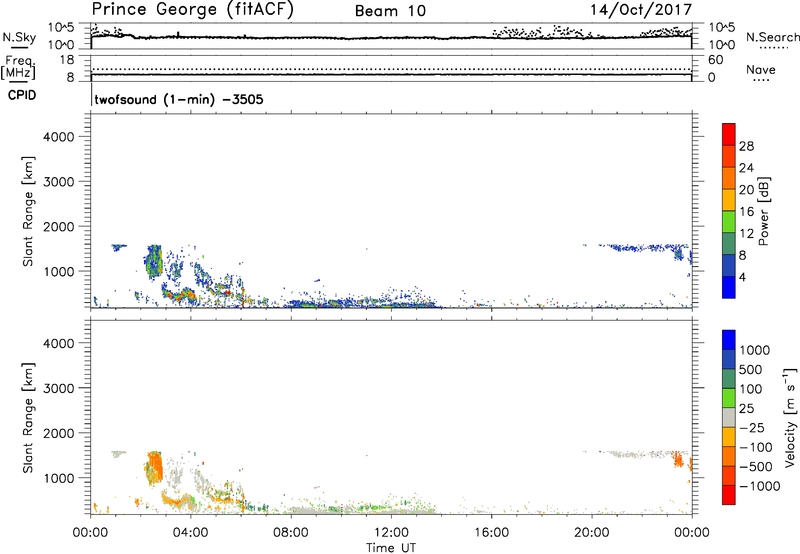Click the 2000 tick on the velocity panel

tap(58, 433)
